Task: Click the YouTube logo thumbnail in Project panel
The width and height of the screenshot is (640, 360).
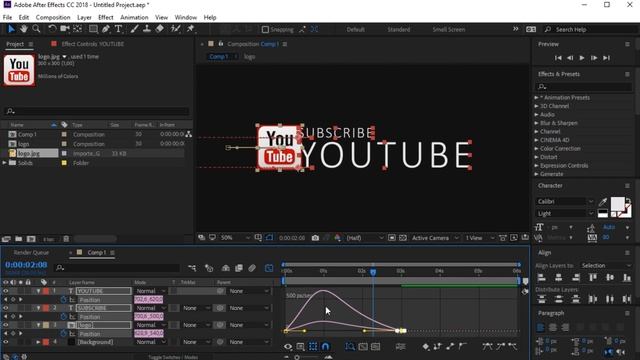Action: point(19,70)
